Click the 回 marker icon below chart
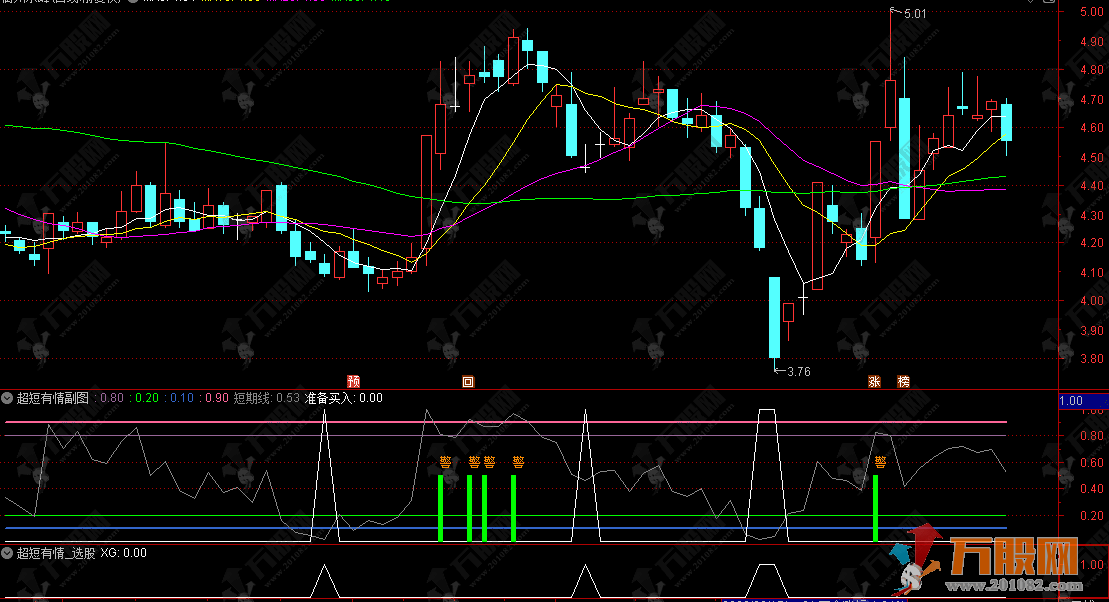 coord(467,381)
